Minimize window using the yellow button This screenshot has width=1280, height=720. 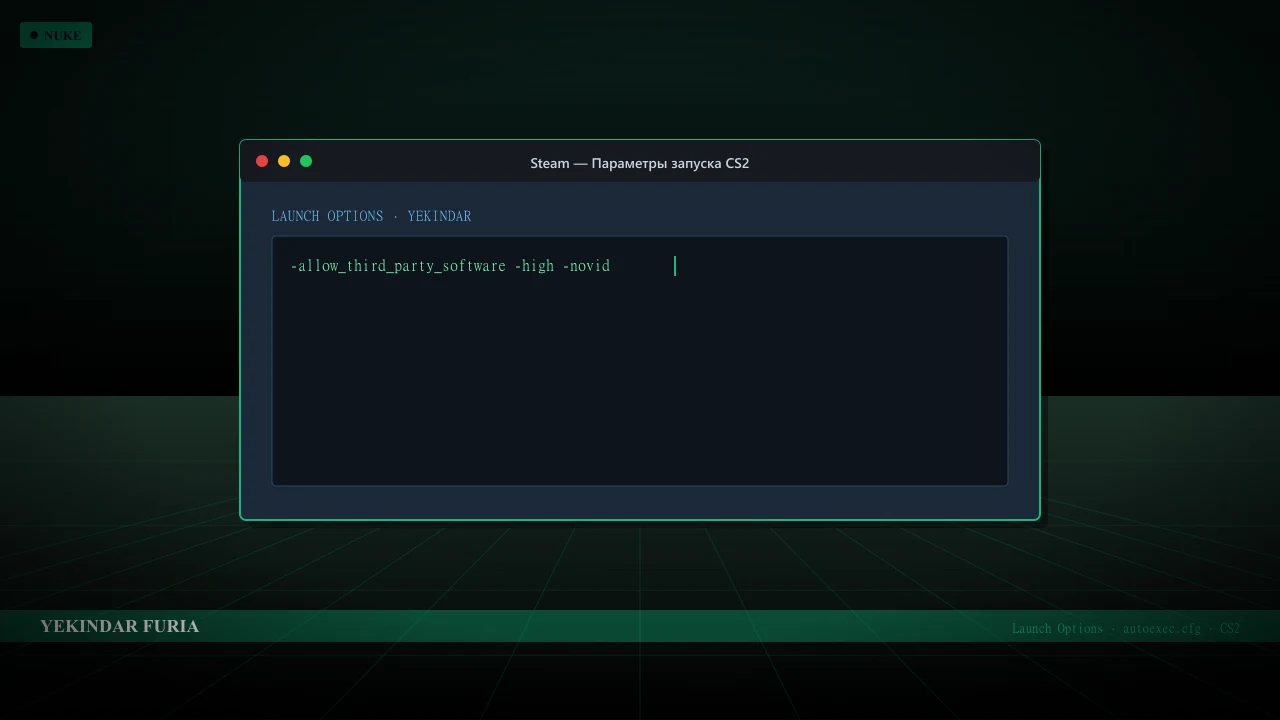(x=284, y=161)
